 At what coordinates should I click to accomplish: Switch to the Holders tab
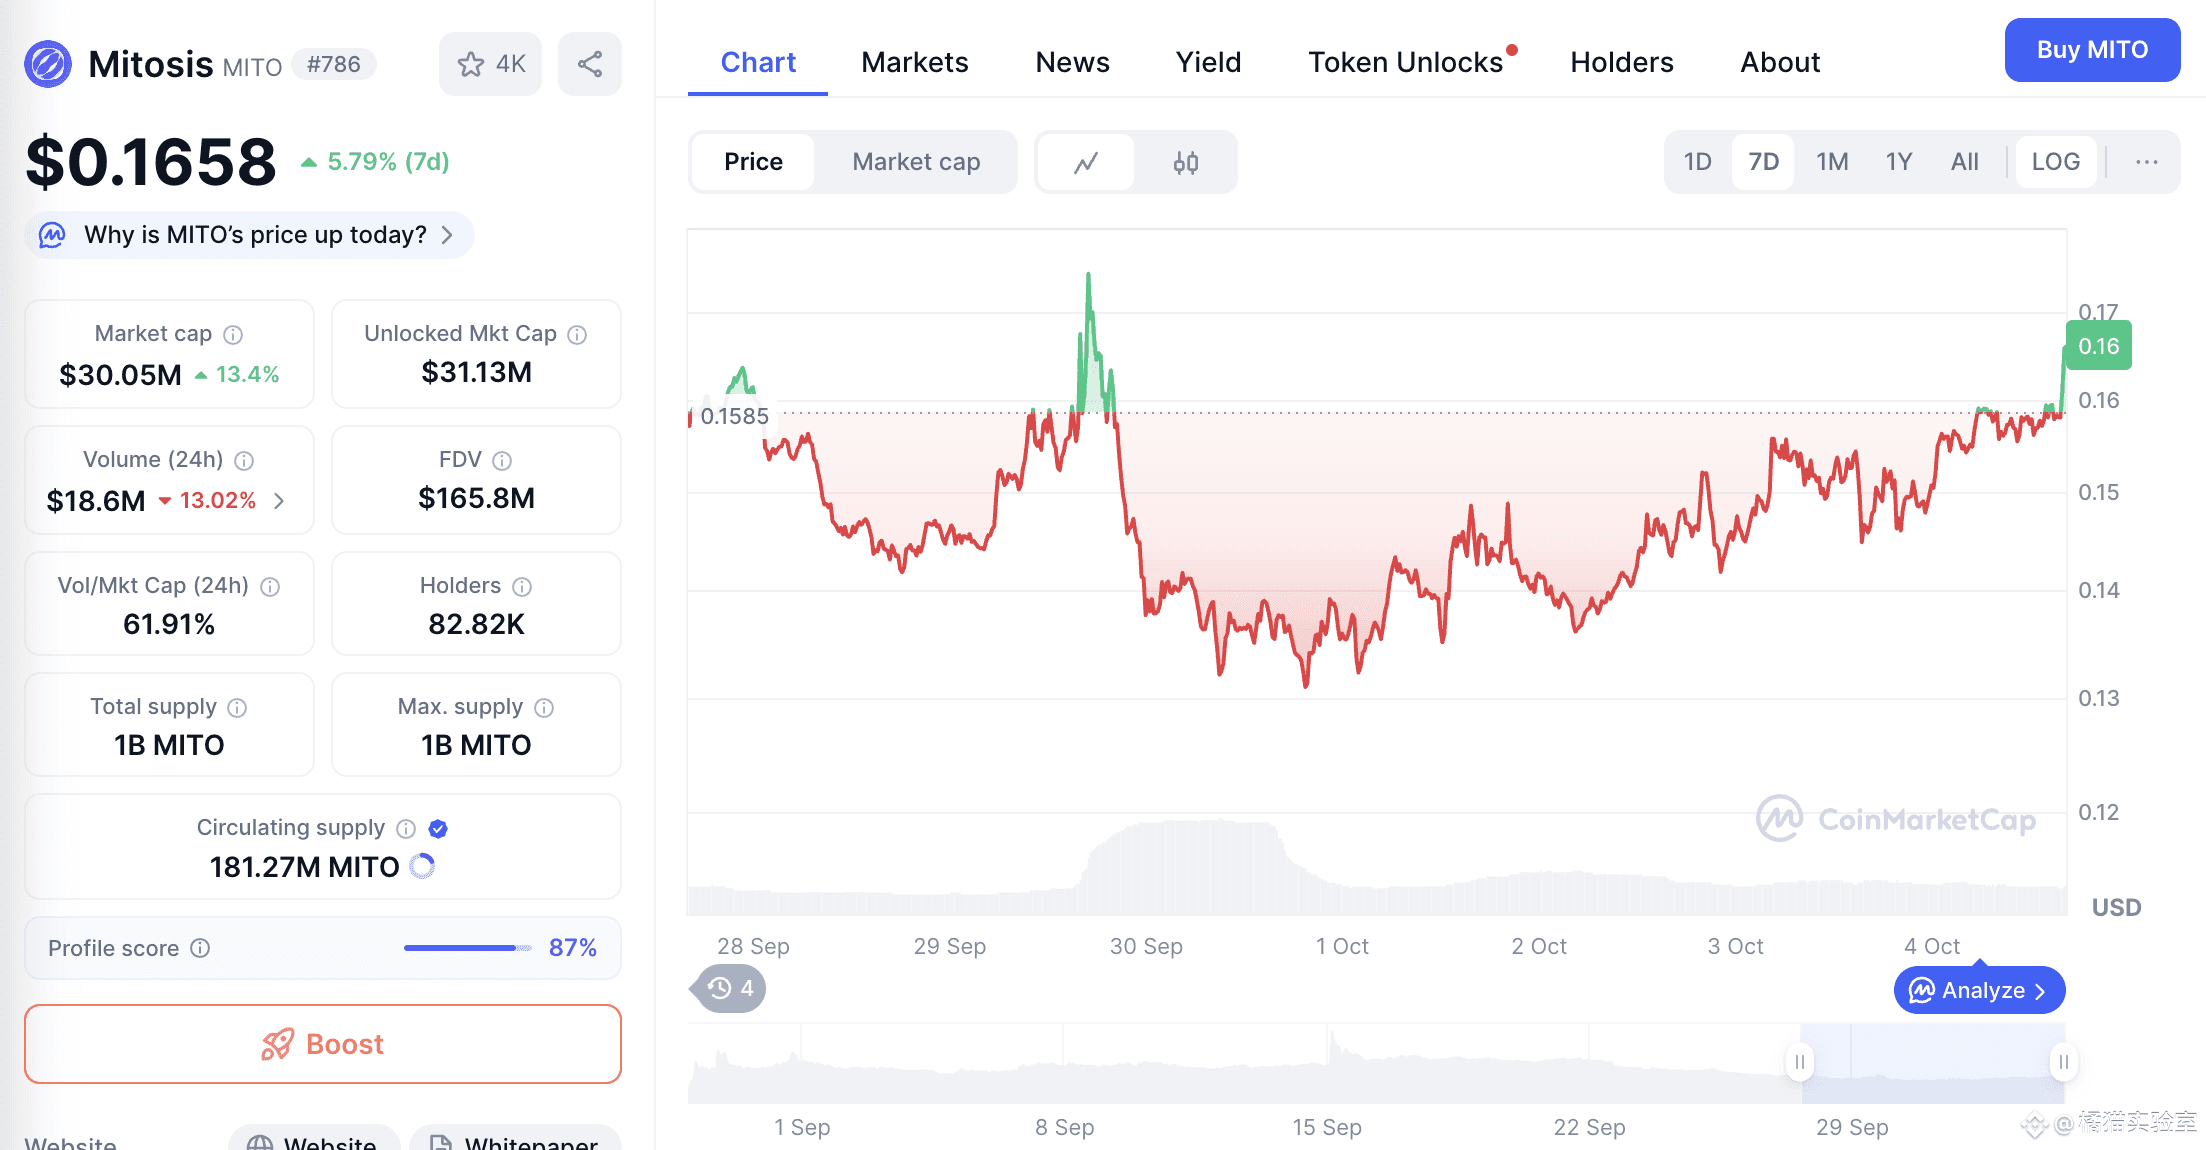[1621, 62]
